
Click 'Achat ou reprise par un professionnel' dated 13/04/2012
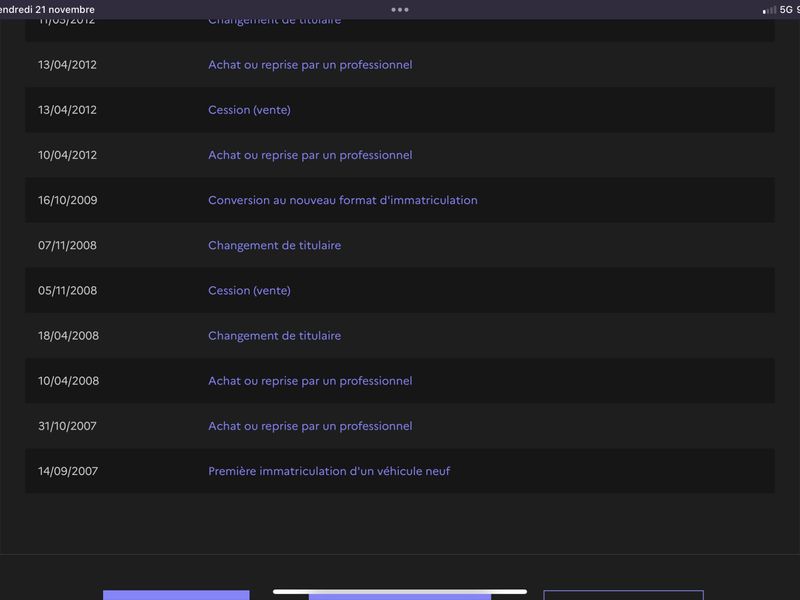[310, 65]
